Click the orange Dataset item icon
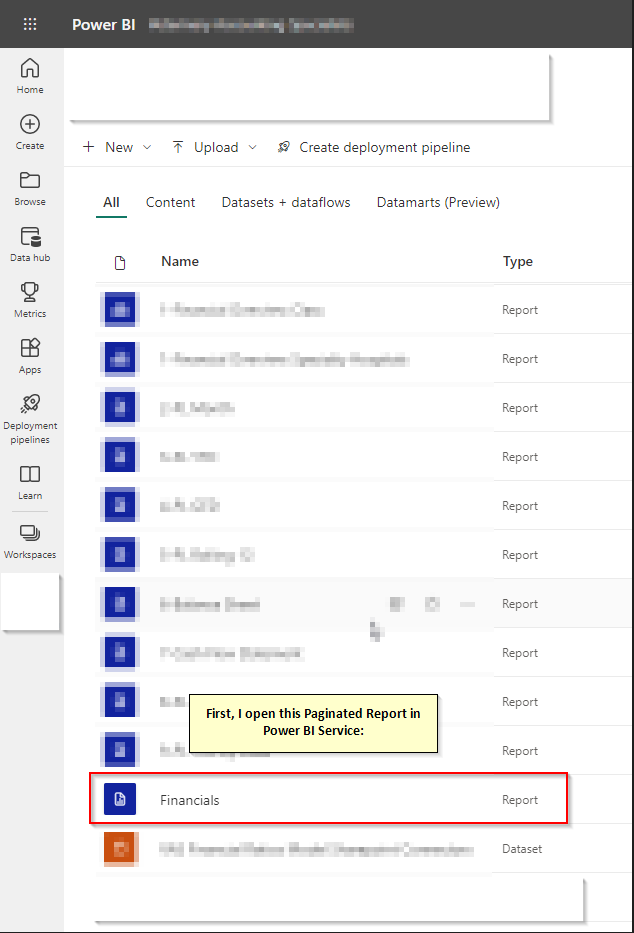Image resolution: width=634 pixels, height=933 pixels. (120, 849)
